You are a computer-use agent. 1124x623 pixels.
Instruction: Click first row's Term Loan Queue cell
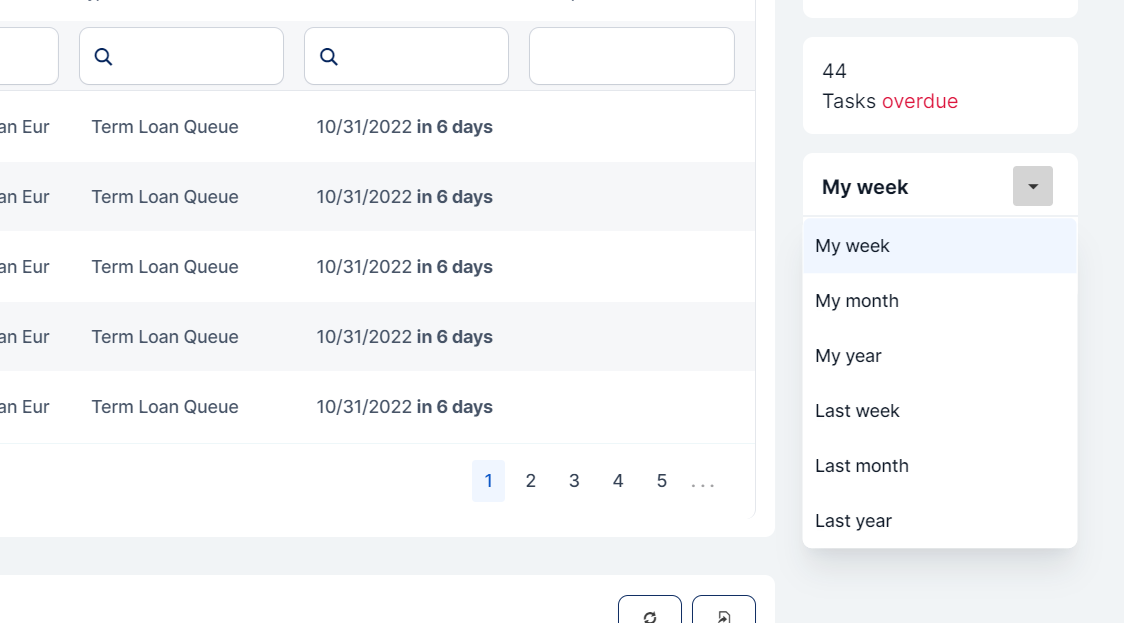165,127
